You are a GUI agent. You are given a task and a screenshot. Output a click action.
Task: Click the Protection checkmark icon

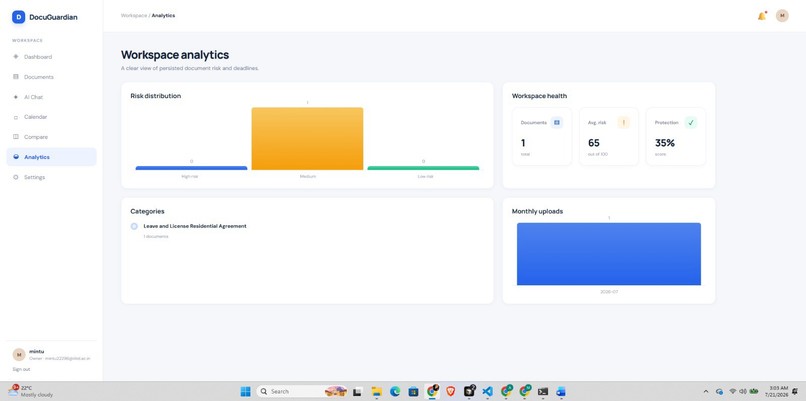691,122
